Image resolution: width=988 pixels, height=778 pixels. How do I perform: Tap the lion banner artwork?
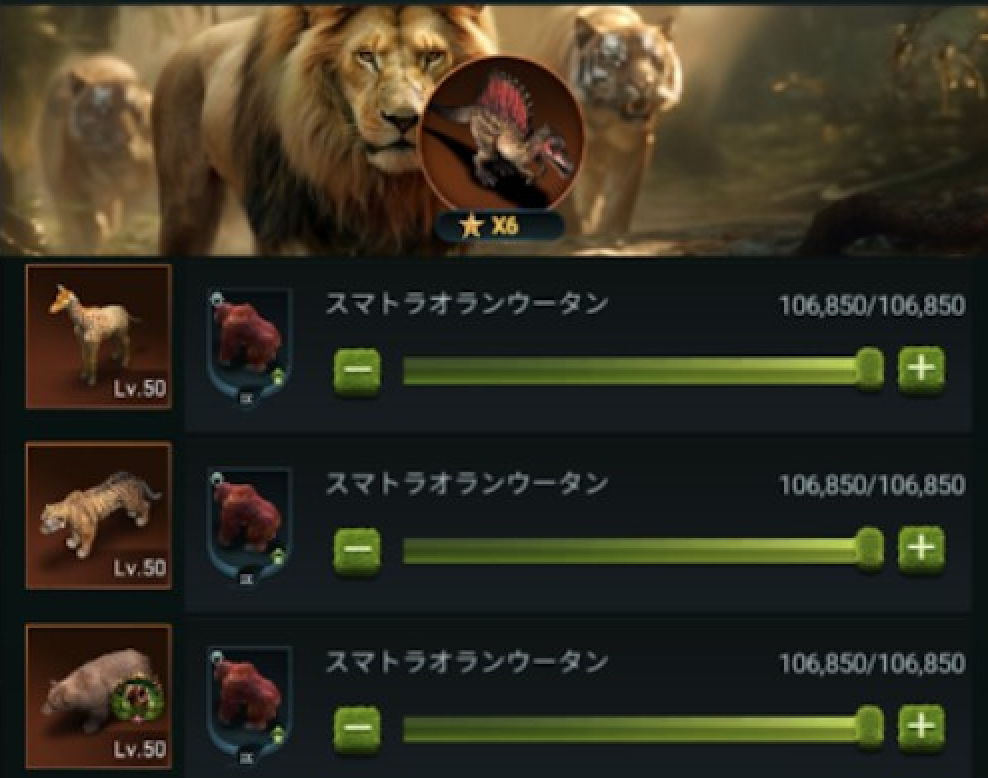[x=494, y=129]
